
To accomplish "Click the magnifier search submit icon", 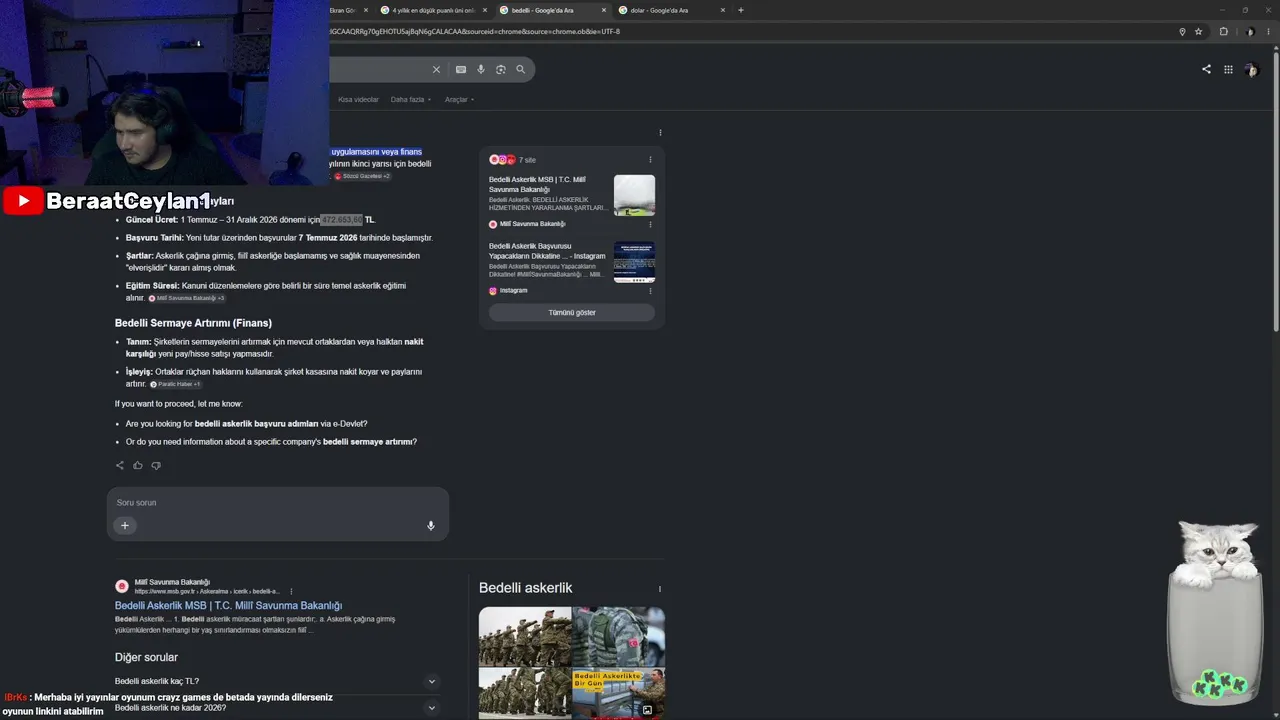I will click(x=520, y=69).
